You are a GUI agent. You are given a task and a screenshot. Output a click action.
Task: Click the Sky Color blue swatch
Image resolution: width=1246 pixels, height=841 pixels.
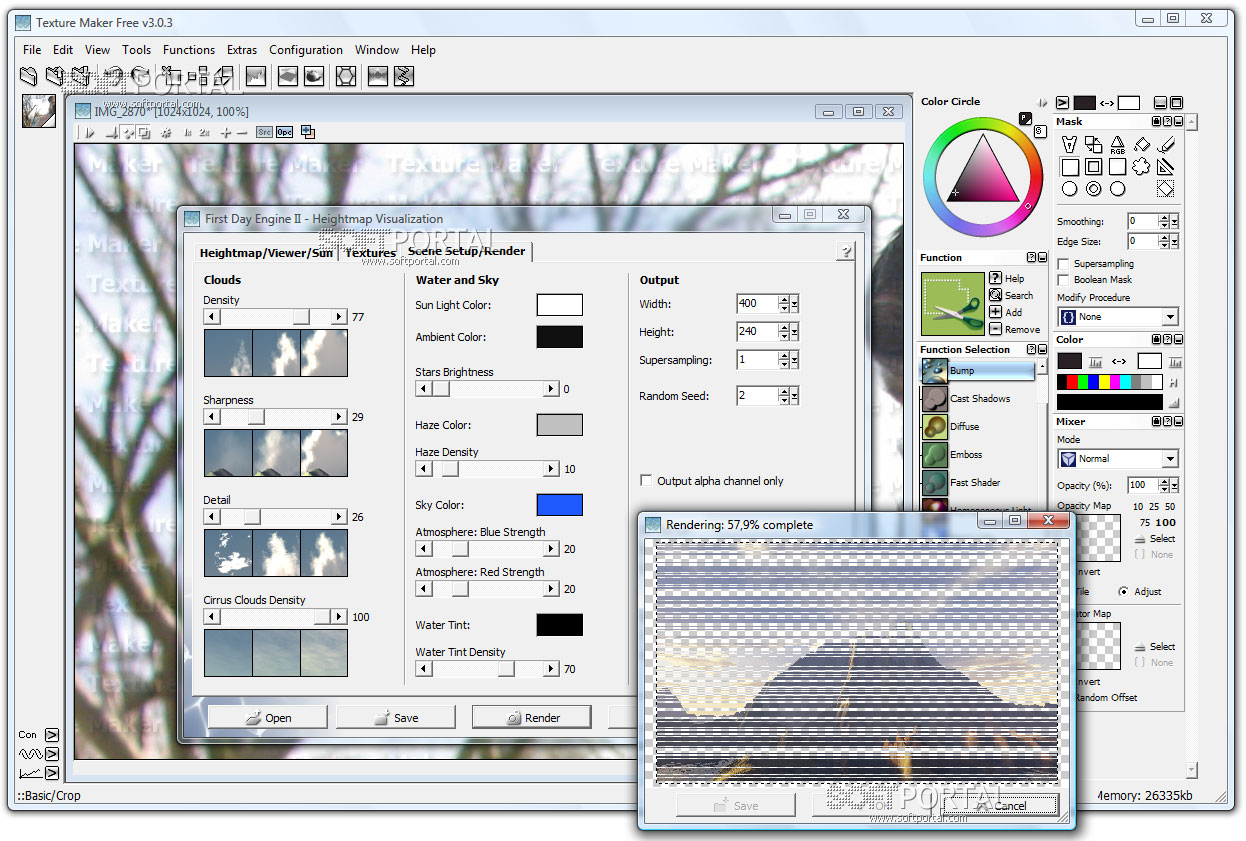pyautogui.click(x=559, y=505)
